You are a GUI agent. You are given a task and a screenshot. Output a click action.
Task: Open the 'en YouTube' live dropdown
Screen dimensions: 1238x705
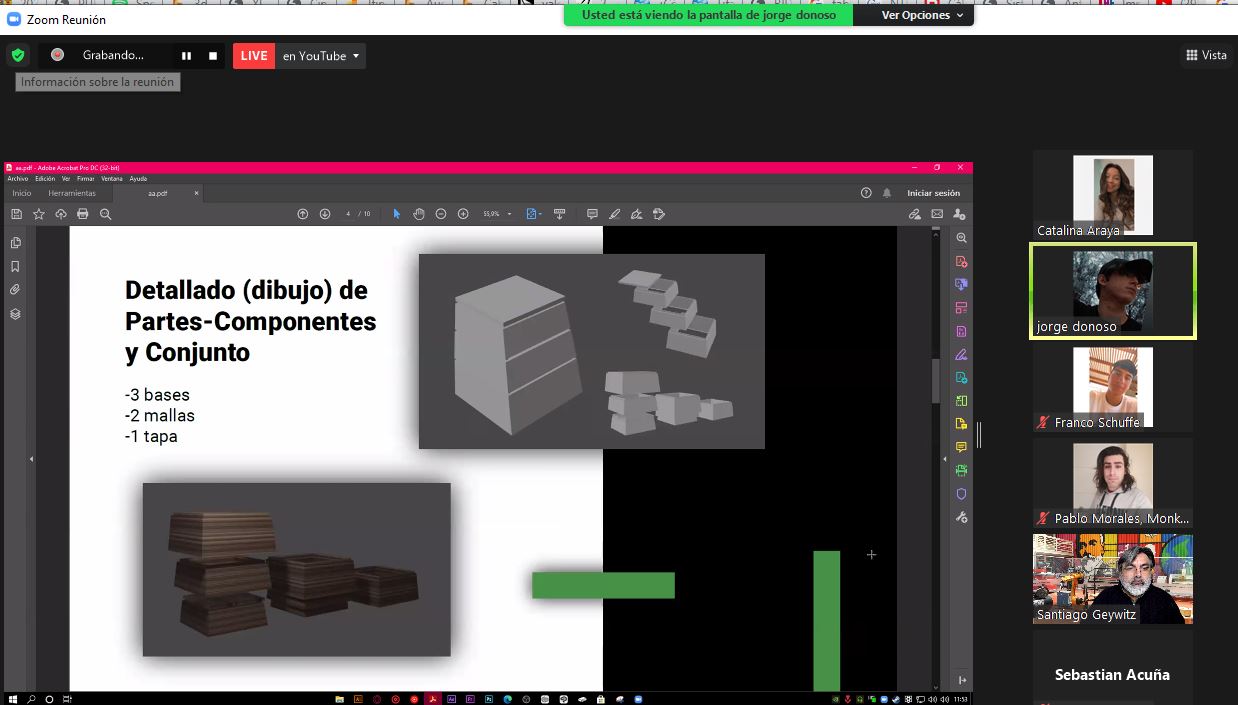click(x=321, y=56)
